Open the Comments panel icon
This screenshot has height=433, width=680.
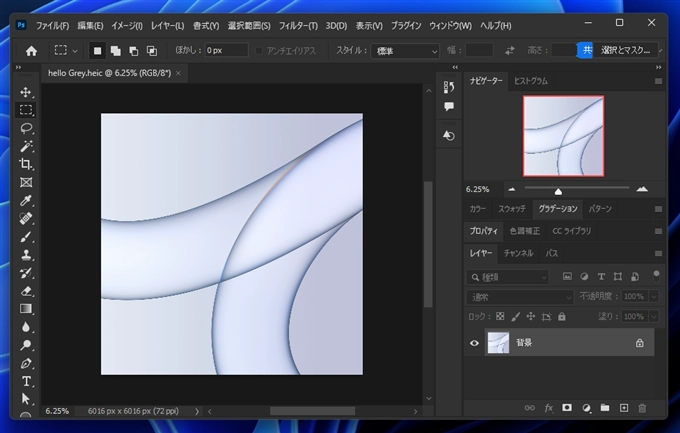tap(449, 107)
